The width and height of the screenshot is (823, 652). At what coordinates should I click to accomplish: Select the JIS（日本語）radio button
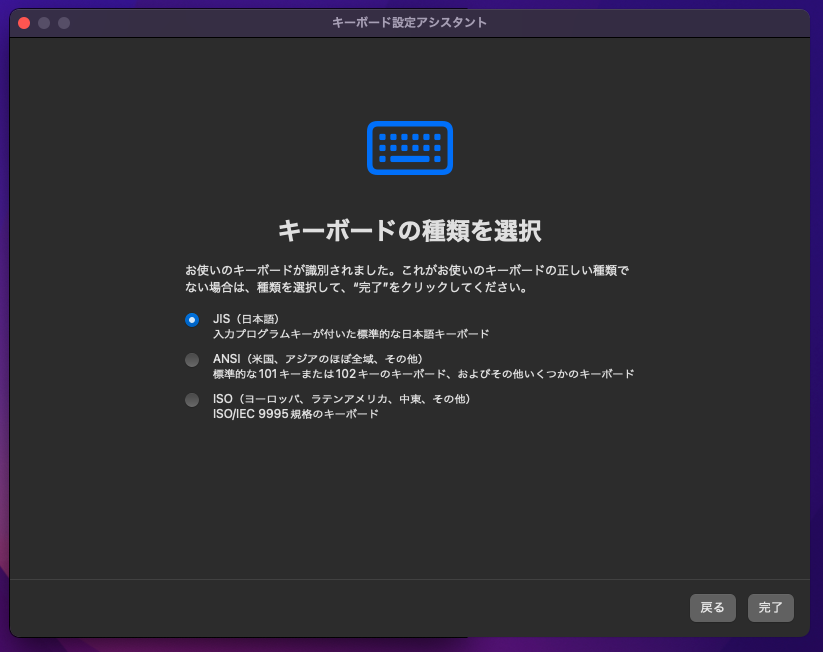tap(192, 320)
